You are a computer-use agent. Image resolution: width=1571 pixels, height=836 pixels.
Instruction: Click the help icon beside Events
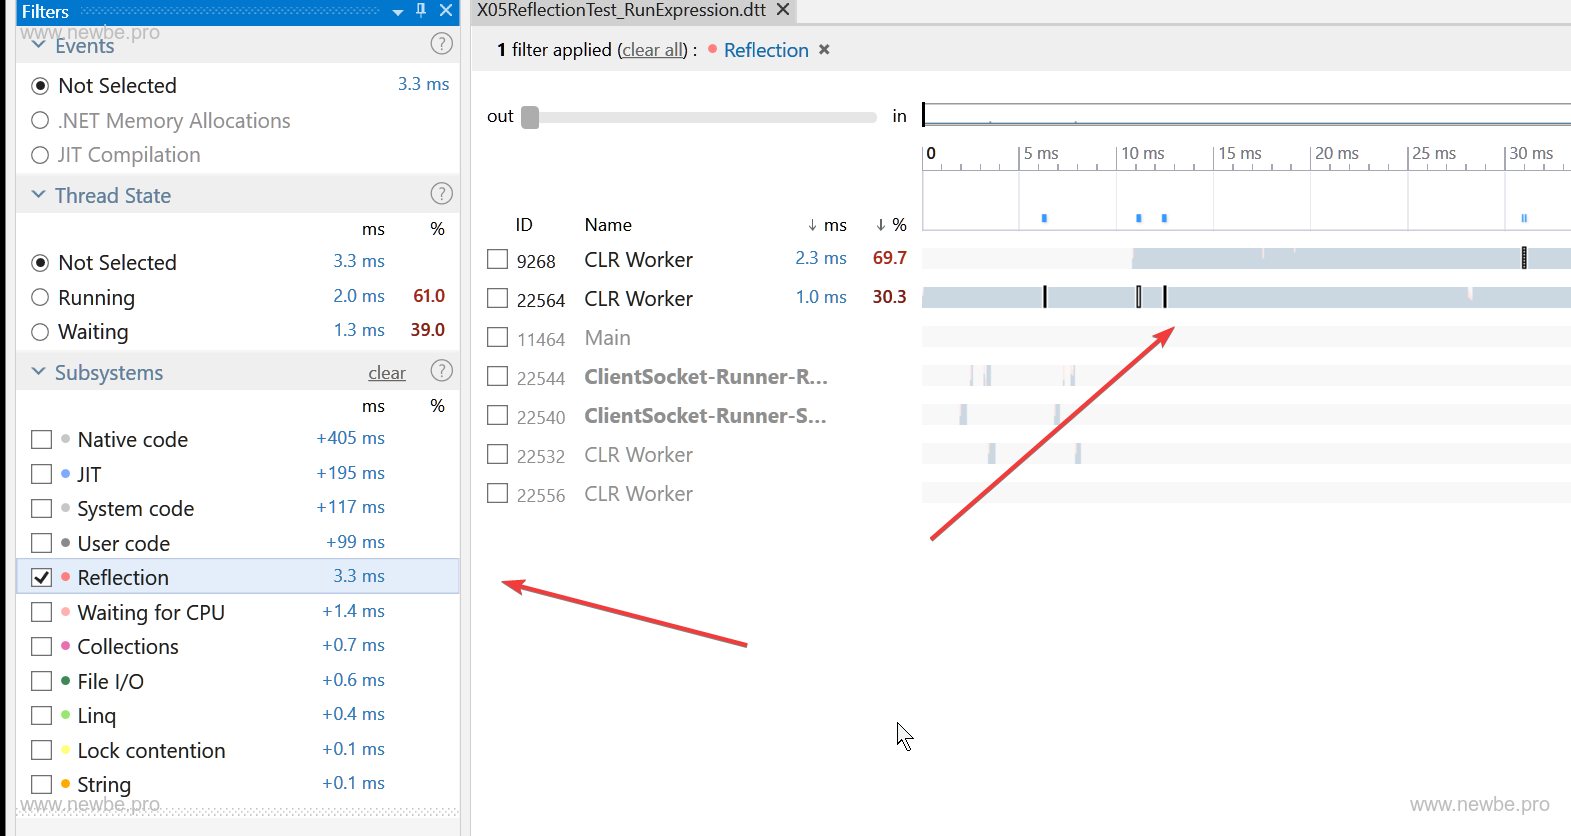pyautogui.click(x=441, y=44)
